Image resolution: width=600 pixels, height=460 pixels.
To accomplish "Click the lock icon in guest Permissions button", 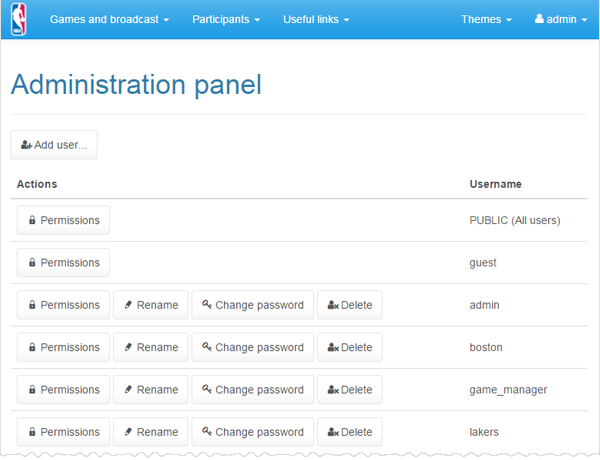I will click(32, 263).
